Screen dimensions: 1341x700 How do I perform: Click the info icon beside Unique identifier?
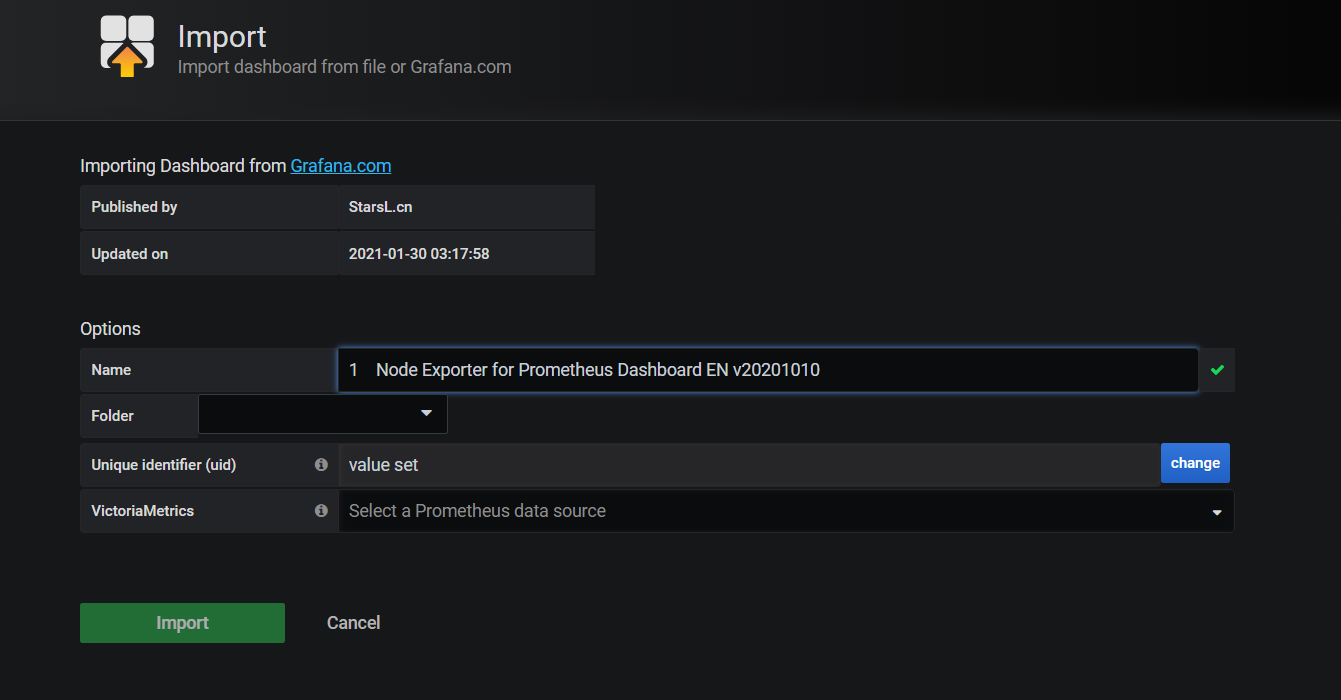tap(321, 465)
